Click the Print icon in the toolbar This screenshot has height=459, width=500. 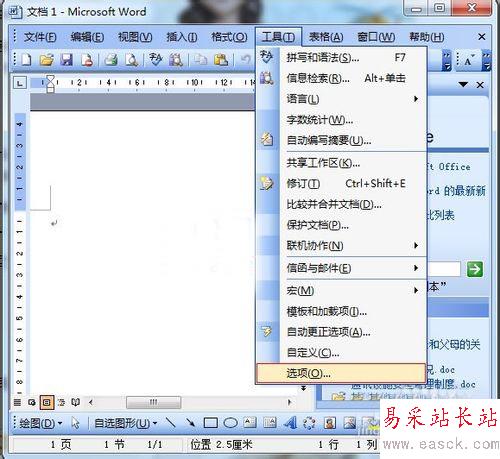pyautogui.click(x=111, y=60)
